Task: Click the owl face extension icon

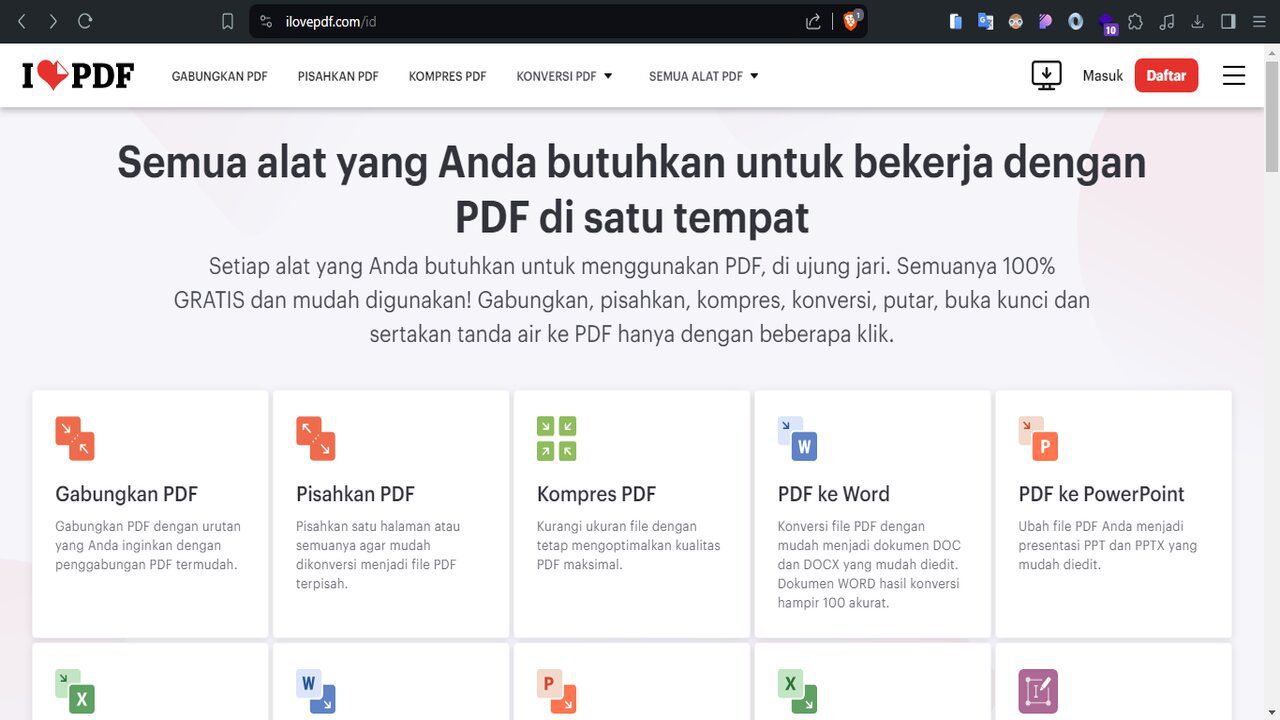Action: [1016, 21]
